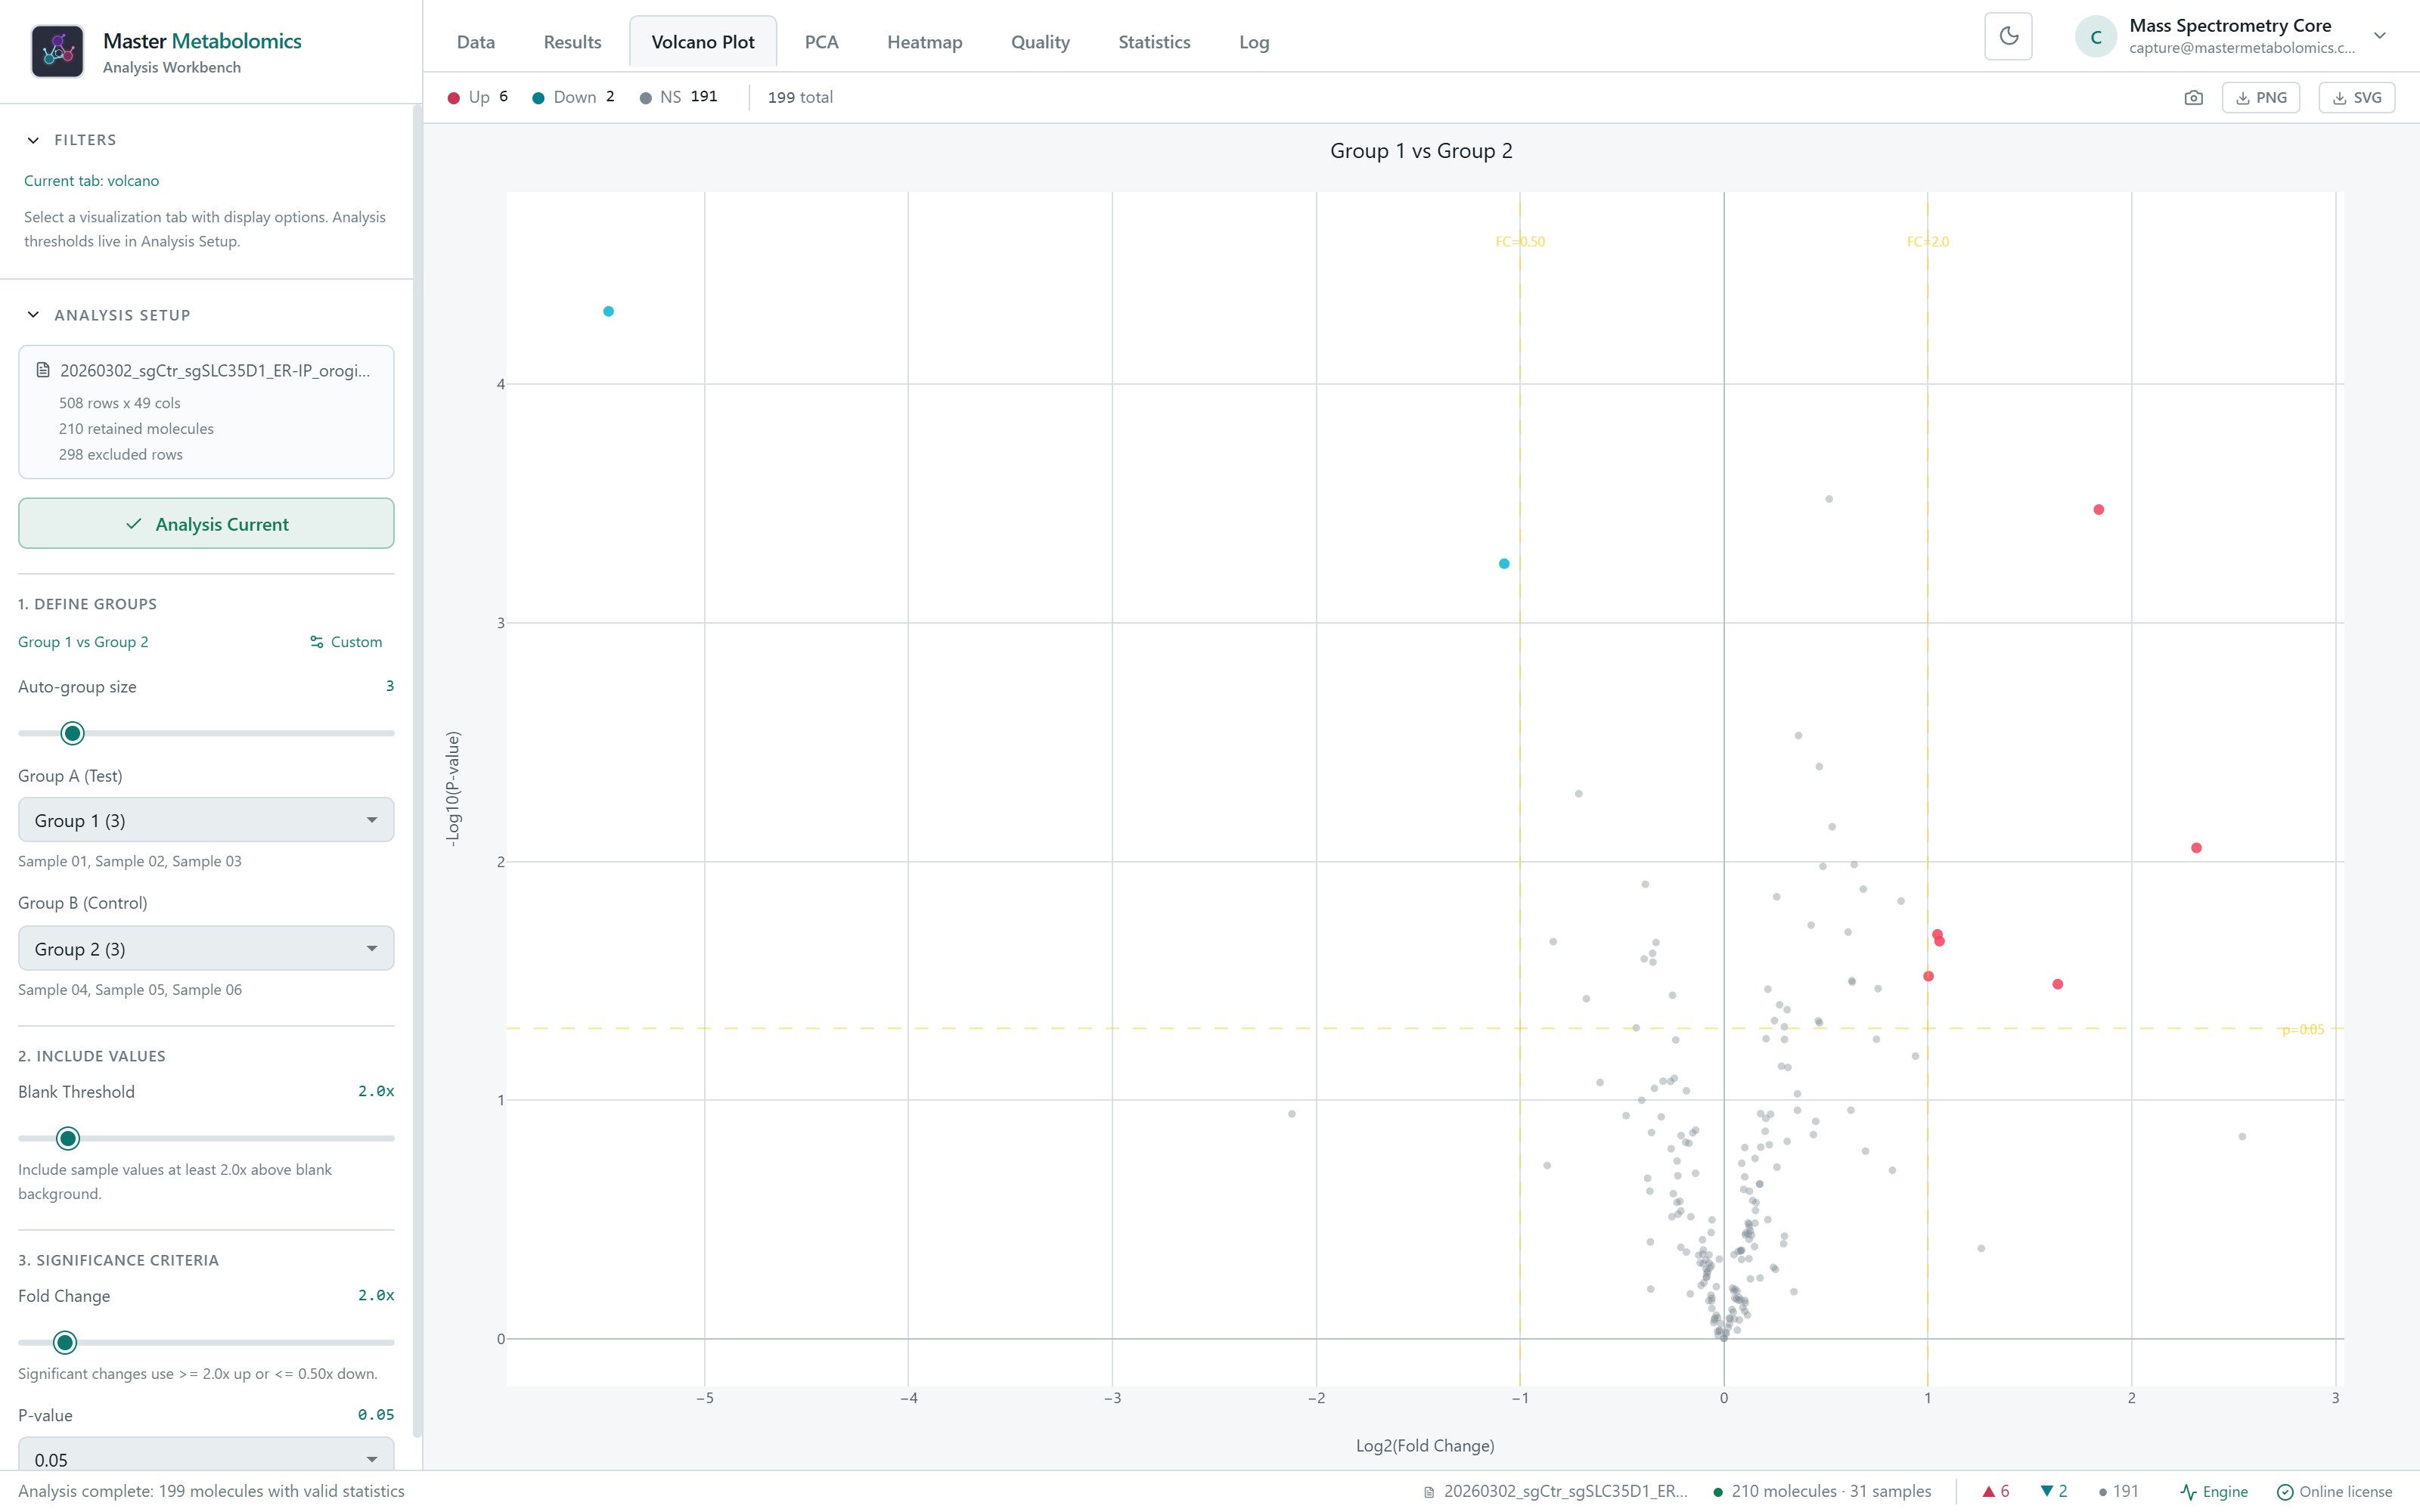Open the P-value selection field

[x=206, y=1458]
